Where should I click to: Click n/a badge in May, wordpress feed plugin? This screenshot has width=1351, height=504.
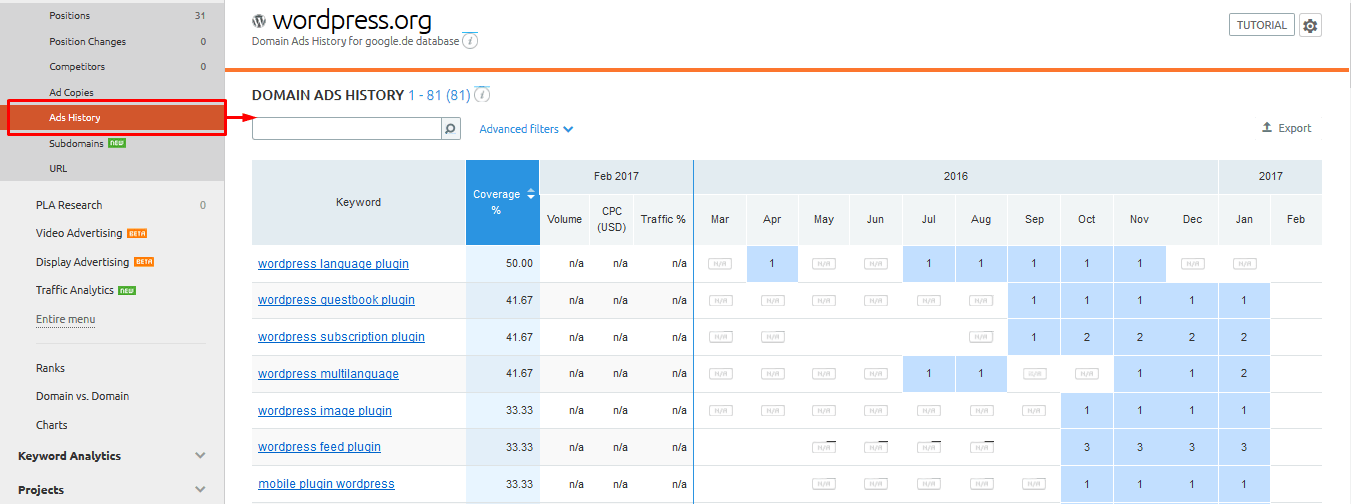pyautogui.click(x=824, y=447)
